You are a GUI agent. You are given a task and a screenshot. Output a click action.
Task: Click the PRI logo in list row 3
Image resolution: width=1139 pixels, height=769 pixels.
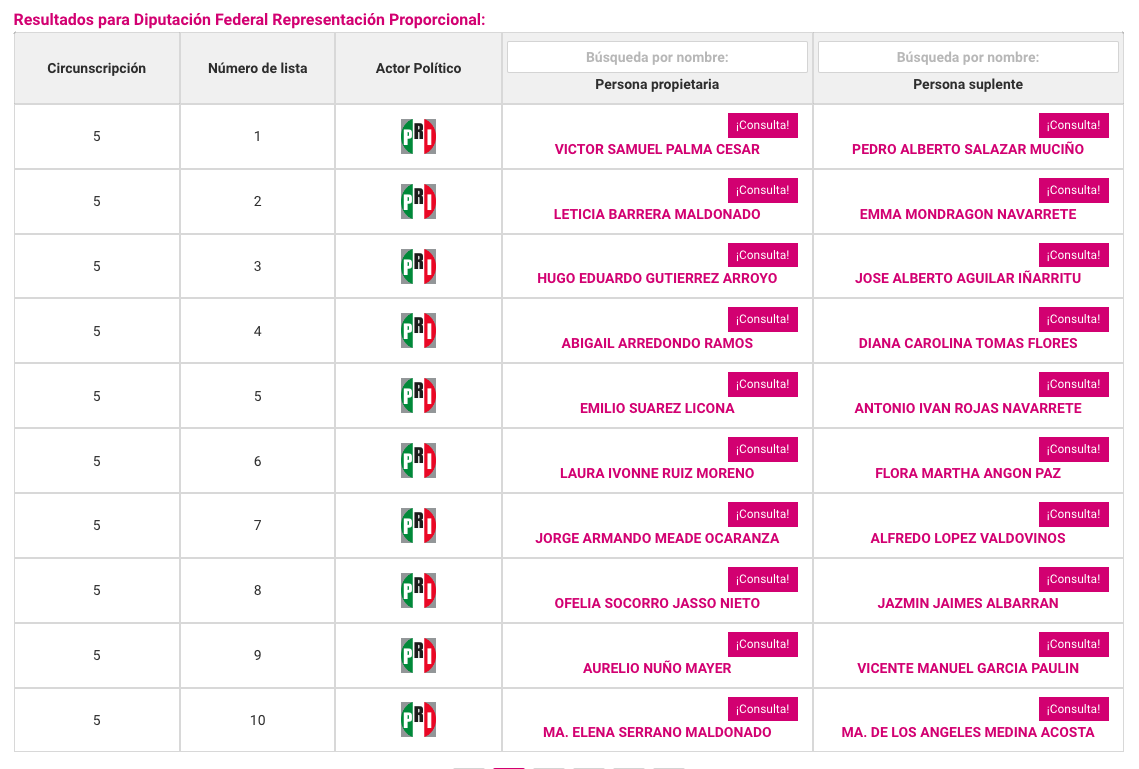pyautogui.click(x=418, y=266)
